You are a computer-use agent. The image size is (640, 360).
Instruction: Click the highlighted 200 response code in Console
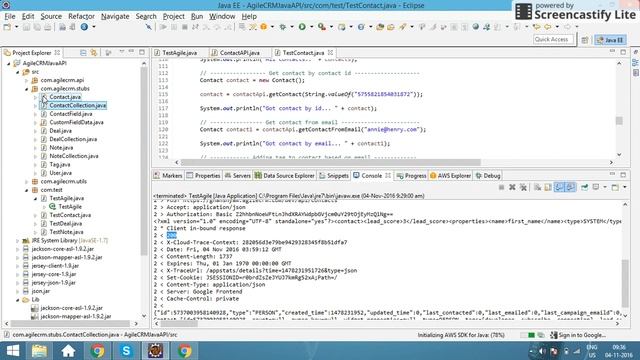point(171,236)
